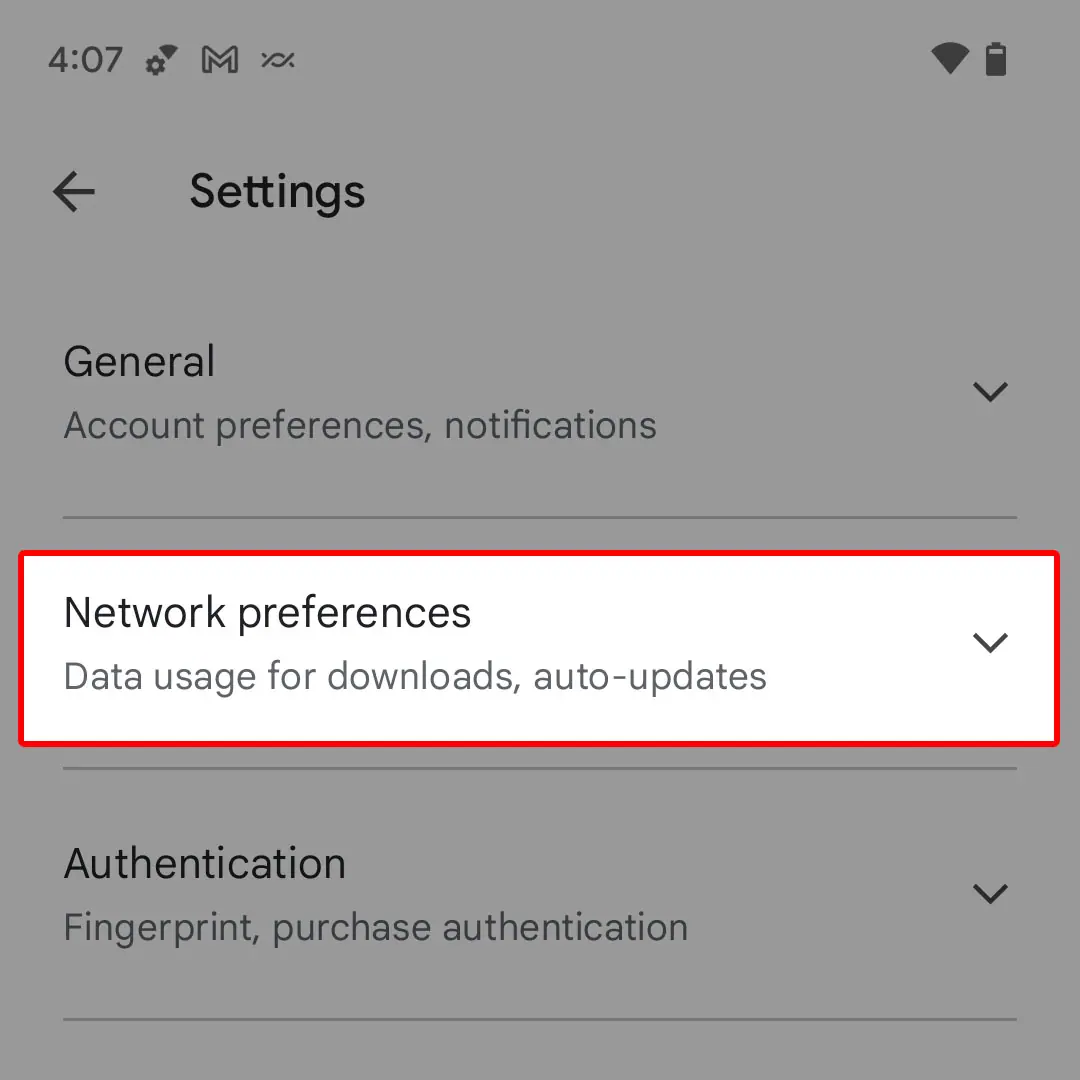The width and height of the screenshot is (1080, 1080).
Task: Open the Authentication settings item
Action: (x=205, y=864)
